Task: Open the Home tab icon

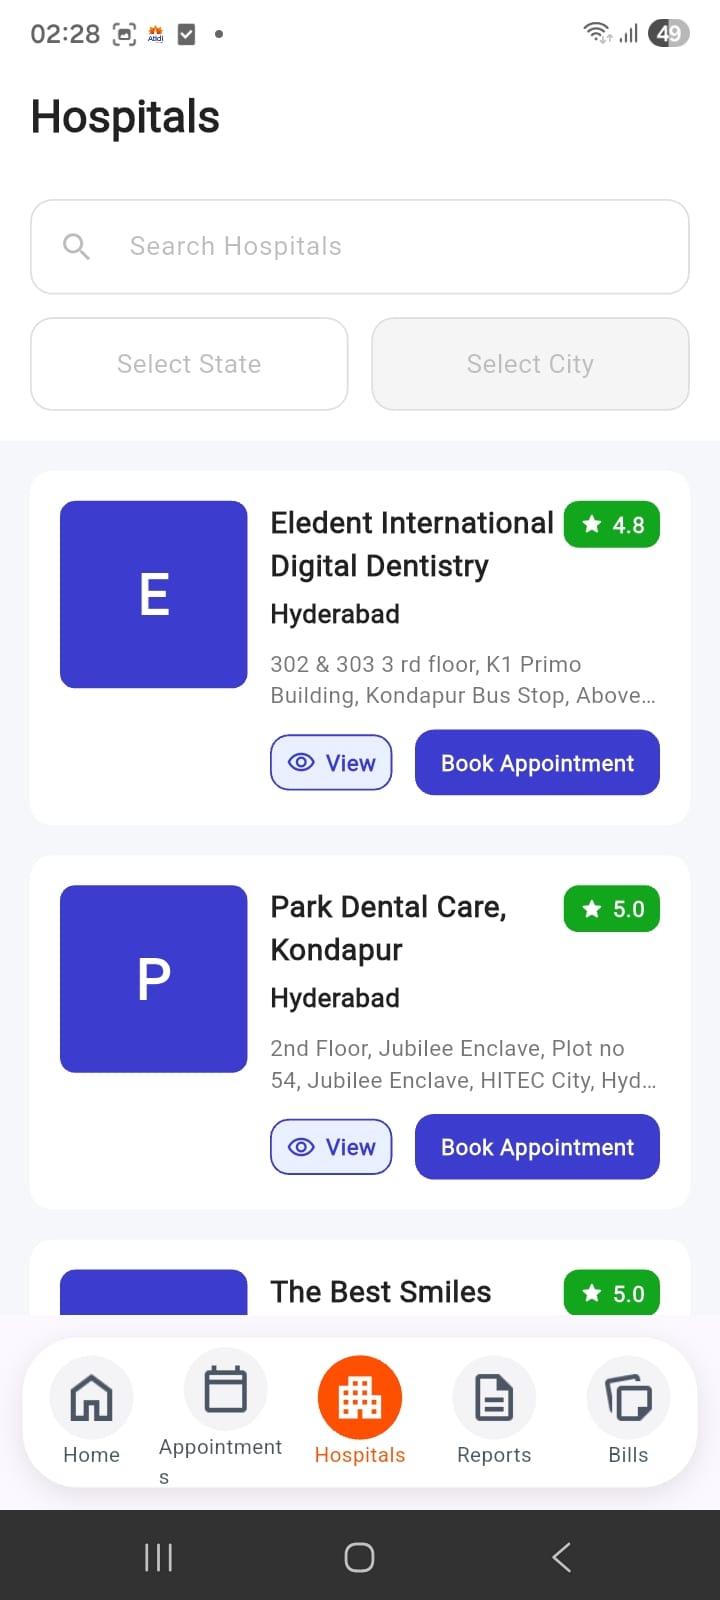Action: click(x=91, y=1397)
